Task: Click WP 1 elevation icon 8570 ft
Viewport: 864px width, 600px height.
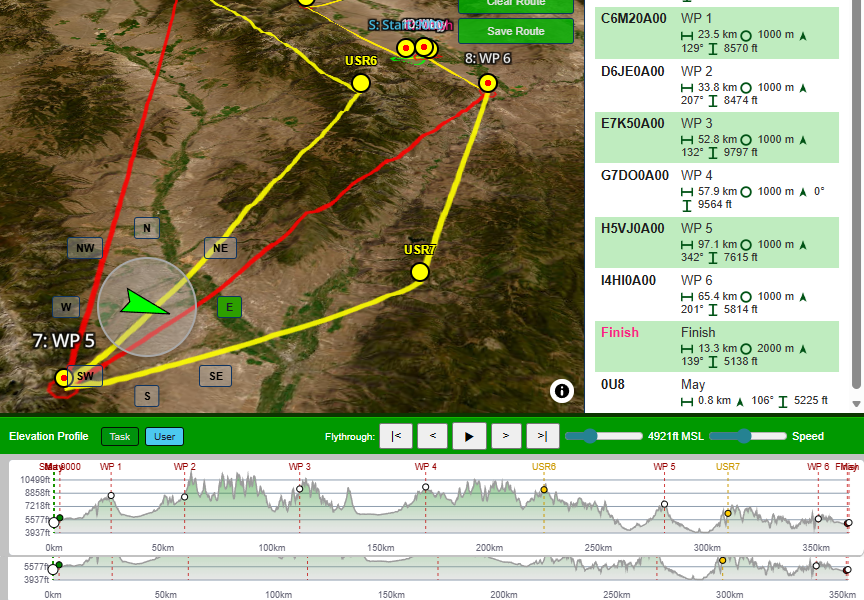Action: click(713, 49)
